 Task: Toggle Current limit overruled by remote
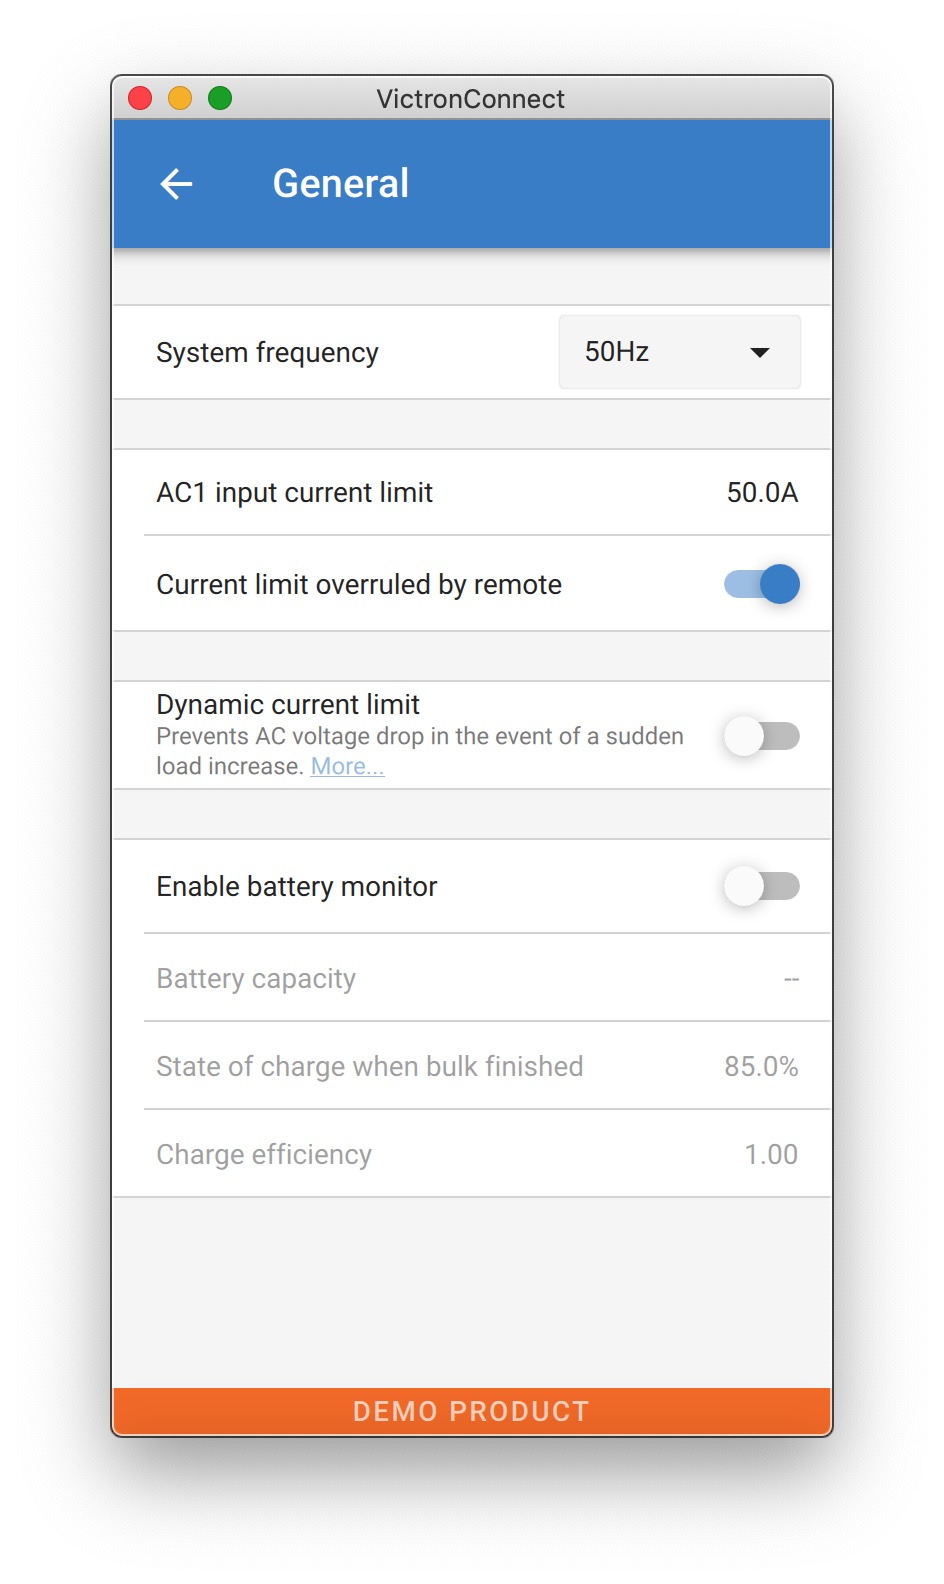[x=762, y=584]
